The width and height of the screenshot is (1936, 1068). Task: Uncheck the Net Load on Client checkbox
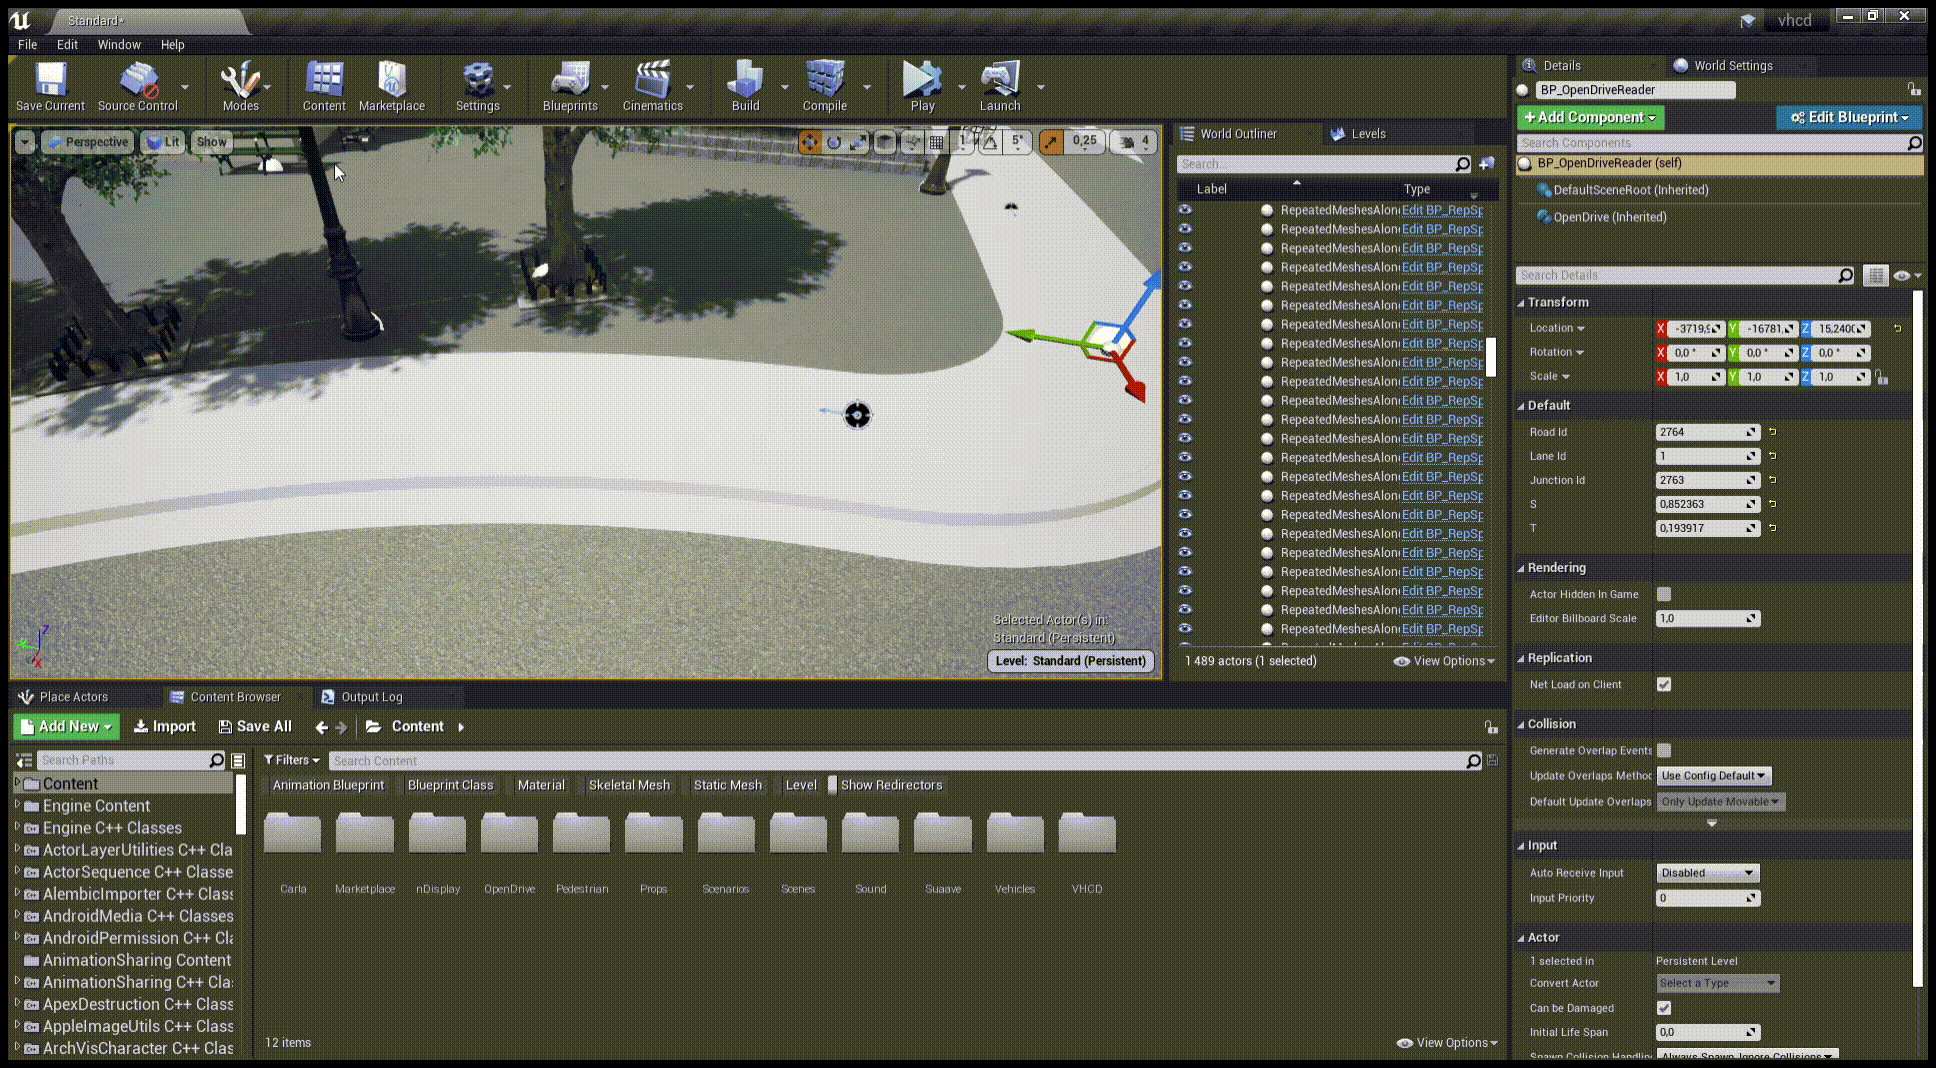coord(1664,685)
